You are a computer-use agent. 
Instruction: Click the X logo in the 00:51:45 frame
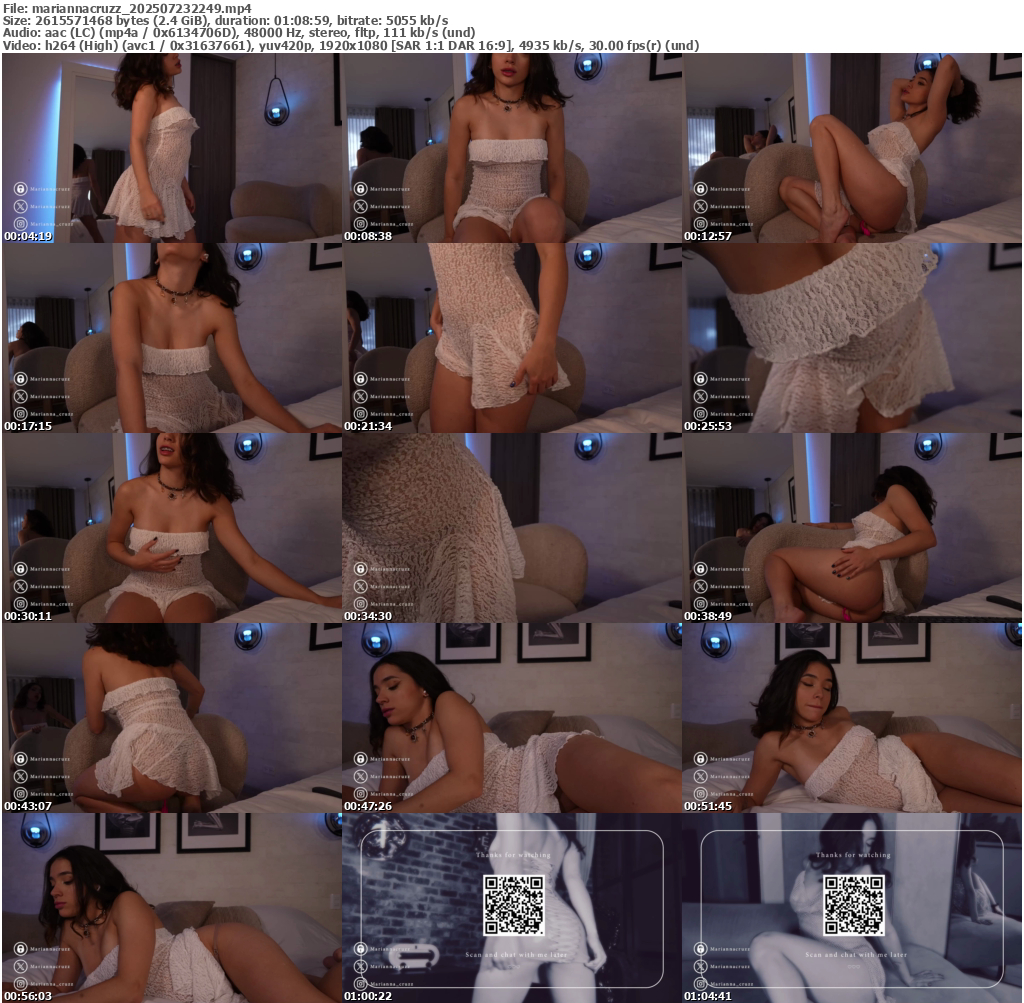pos(701,776)
